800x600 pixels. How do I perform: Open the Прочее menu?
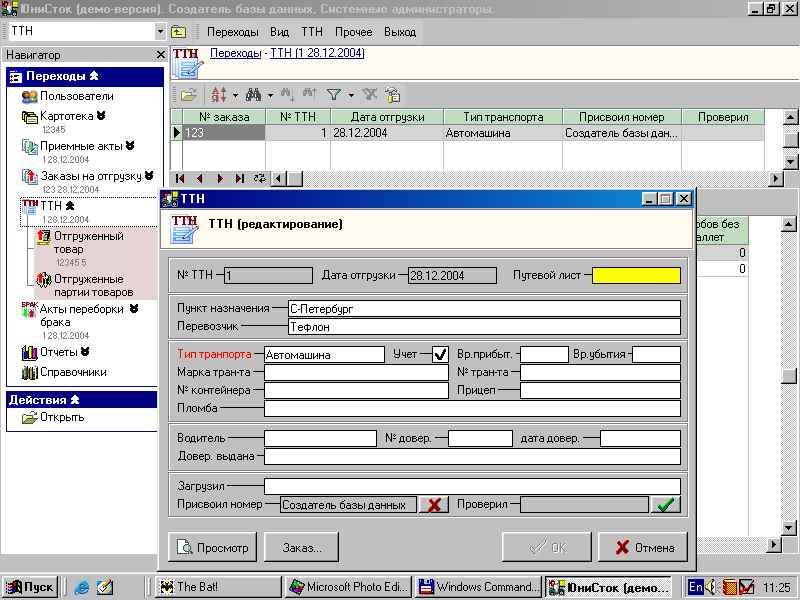tap(353, 32)
